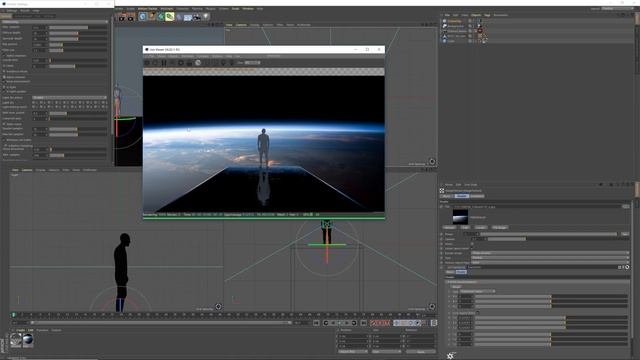Screen dimensions: 640x360
Task: Click Apply button in Coordinates Manager
Action: (x=421, y=351)
